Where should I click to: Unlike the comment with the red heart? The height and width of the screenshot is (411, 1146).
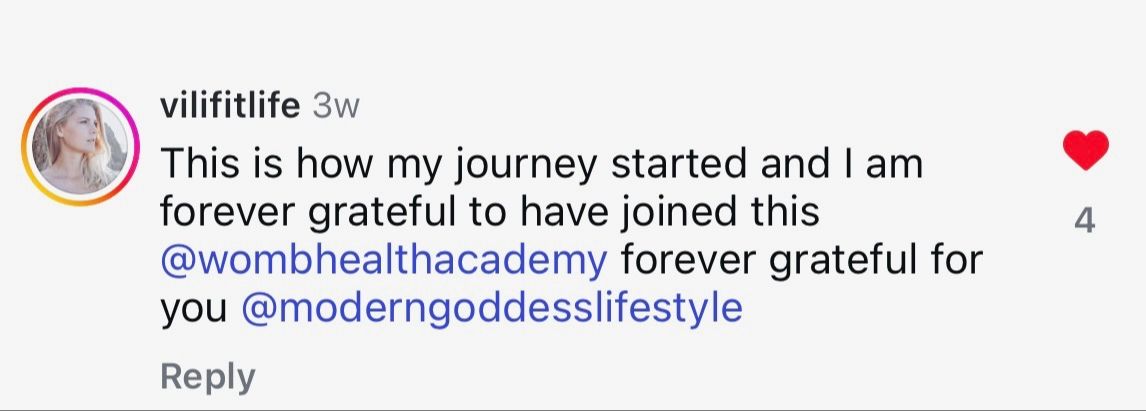pos(1085,151)
